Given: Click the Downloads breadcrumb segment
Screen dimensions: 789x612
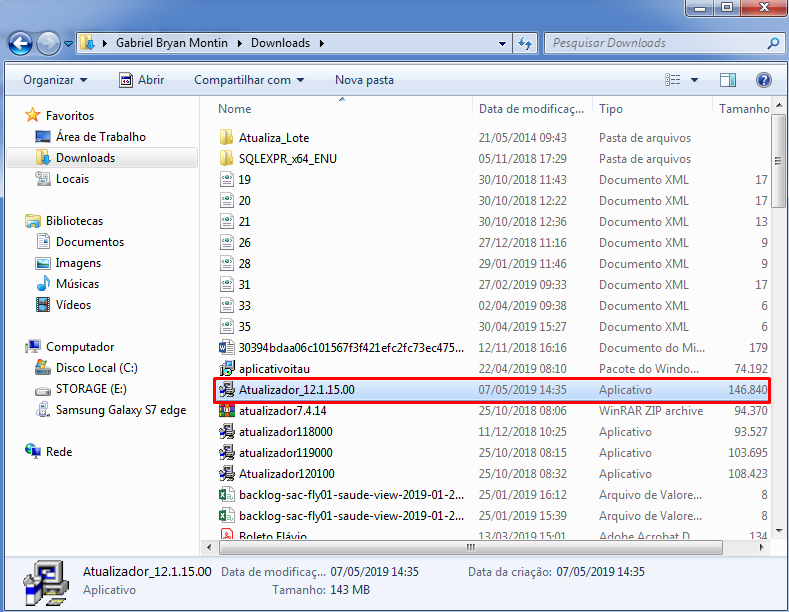Looking at the screenshot, I should (x=280, y=43).
